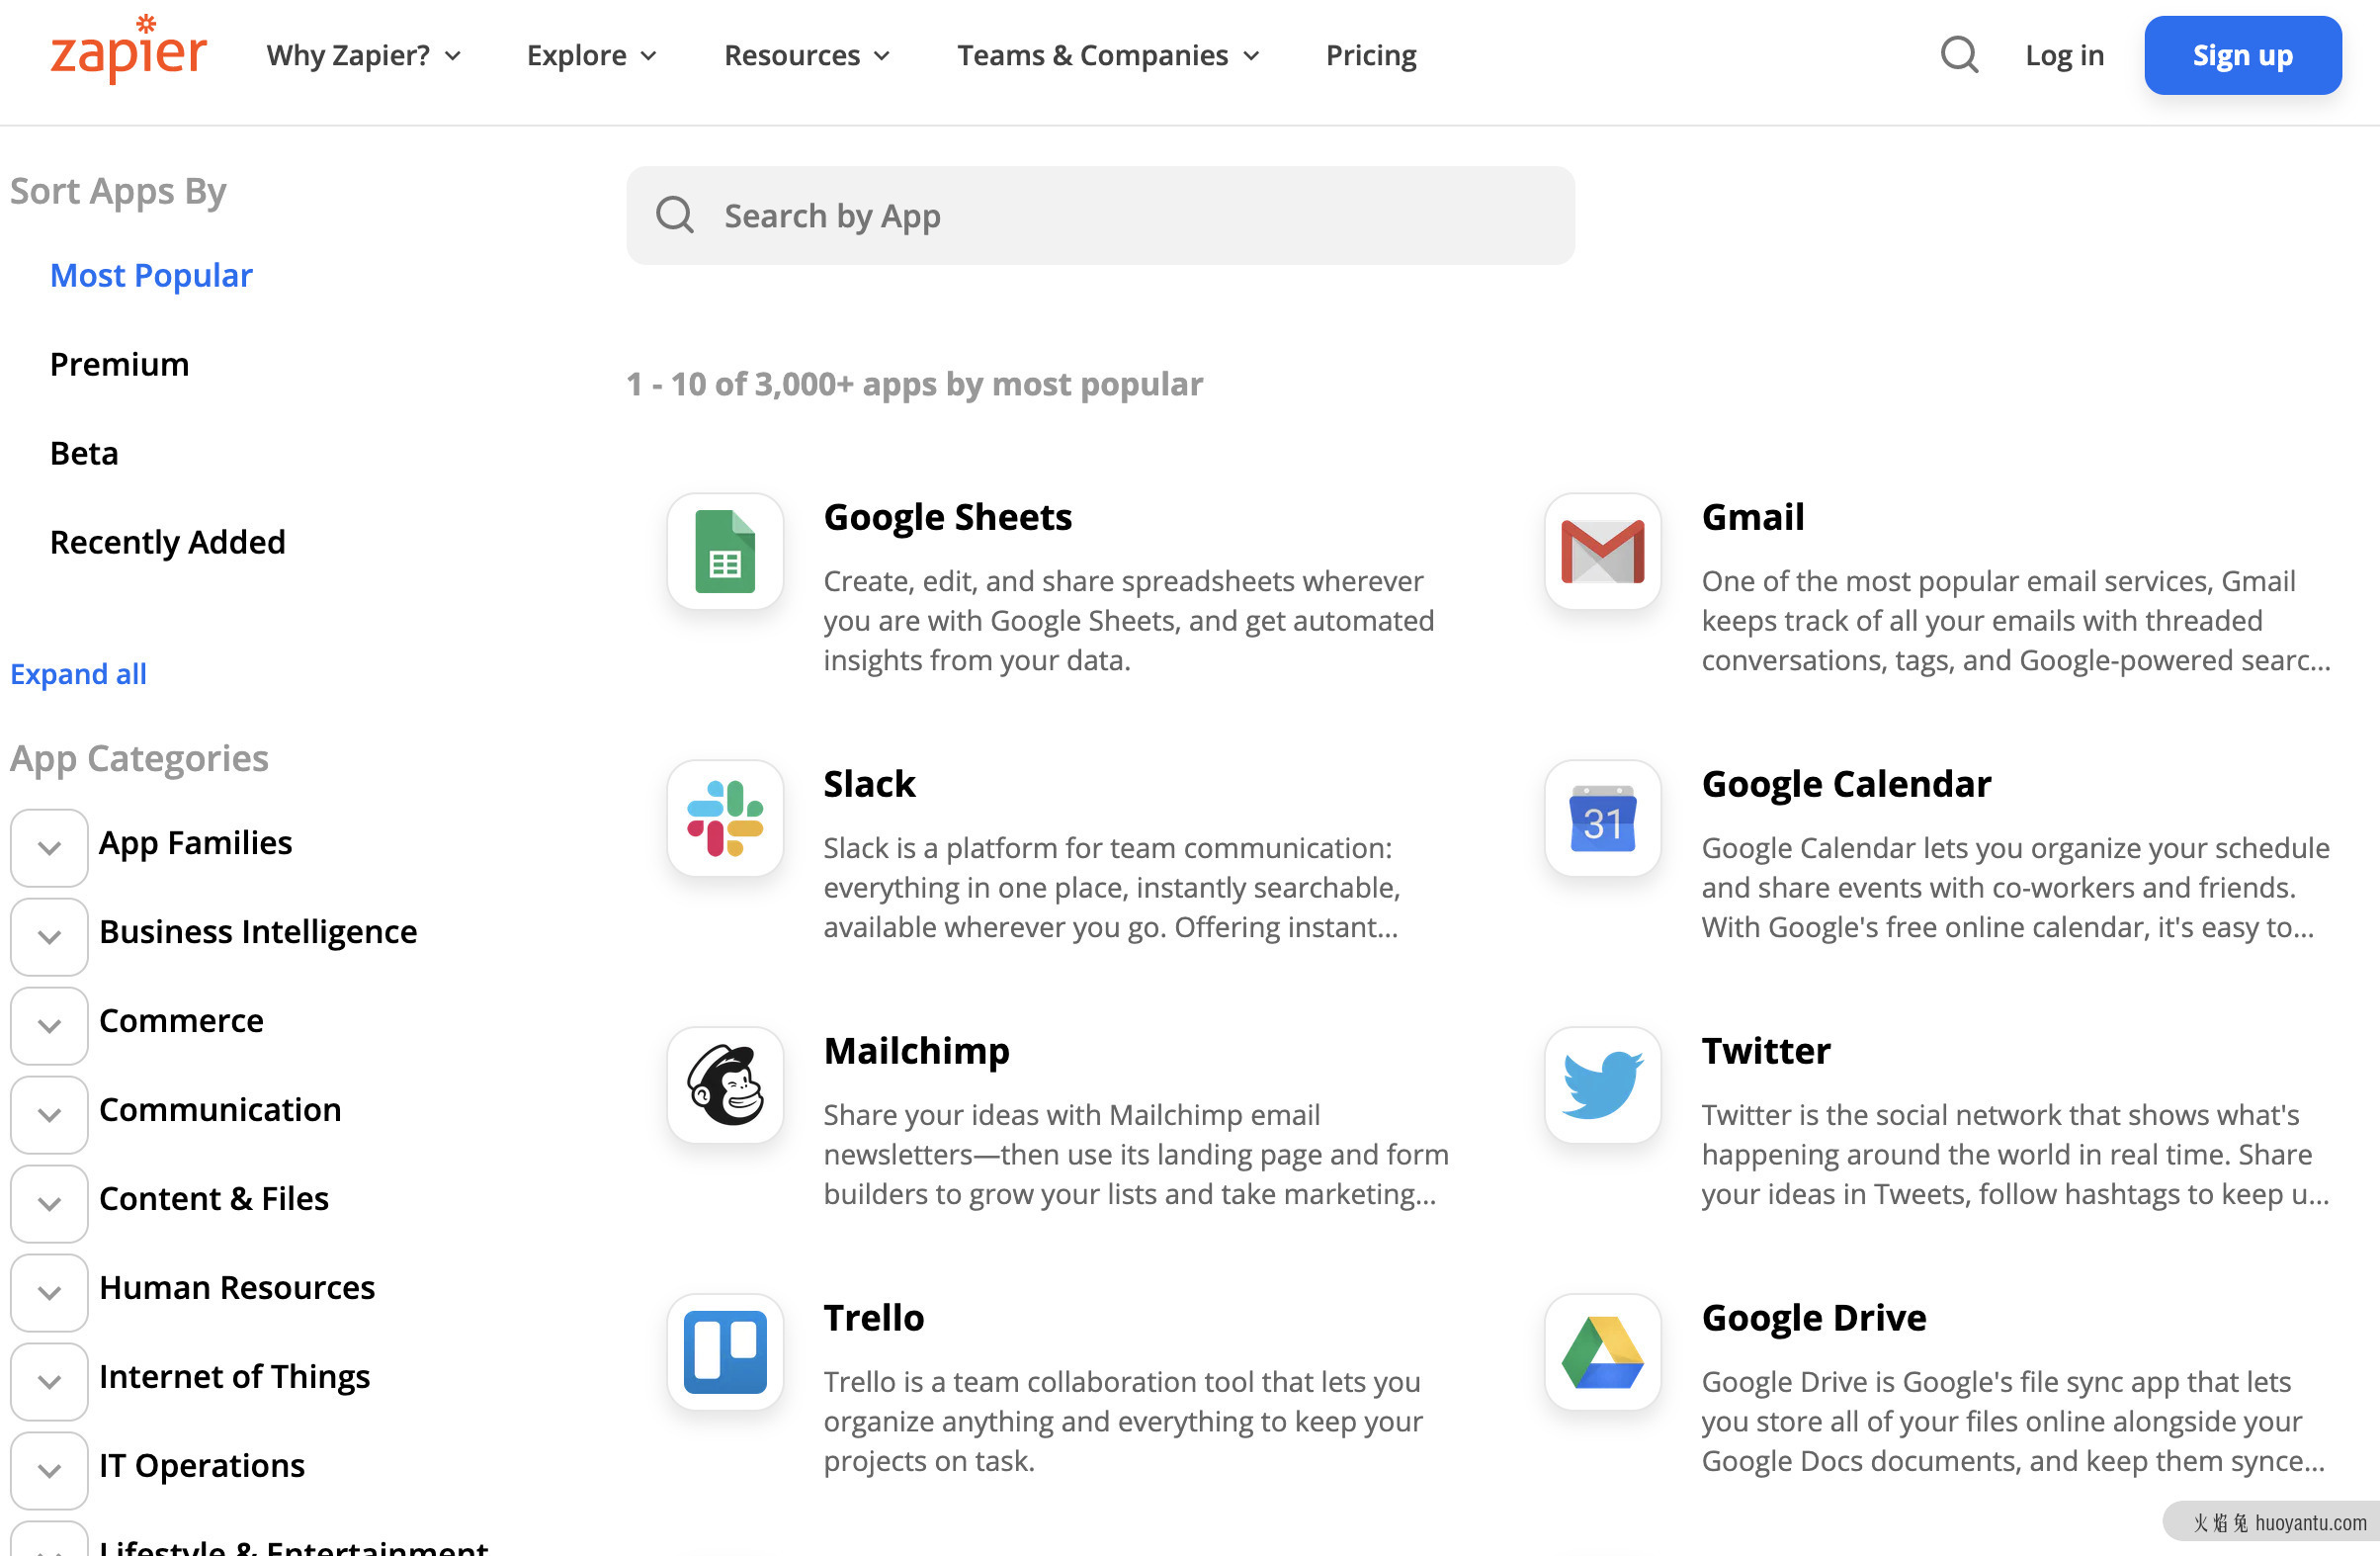
Task: Open the Mailchimp title link
Action: pyautogui.click(x=916, y=1051)
